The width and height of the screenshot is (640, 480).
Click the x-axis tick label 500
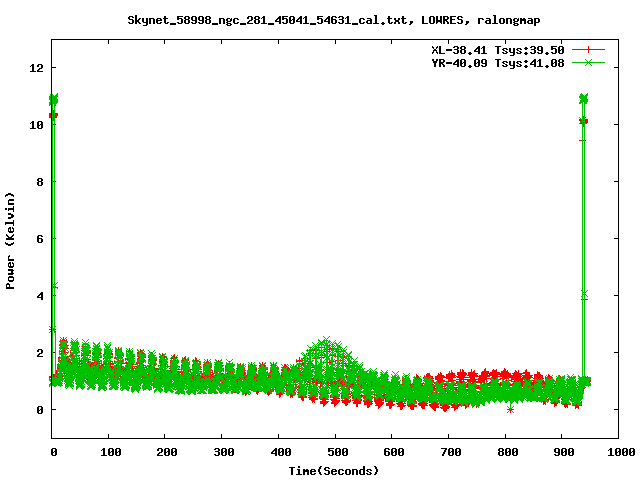coord(338,452)
